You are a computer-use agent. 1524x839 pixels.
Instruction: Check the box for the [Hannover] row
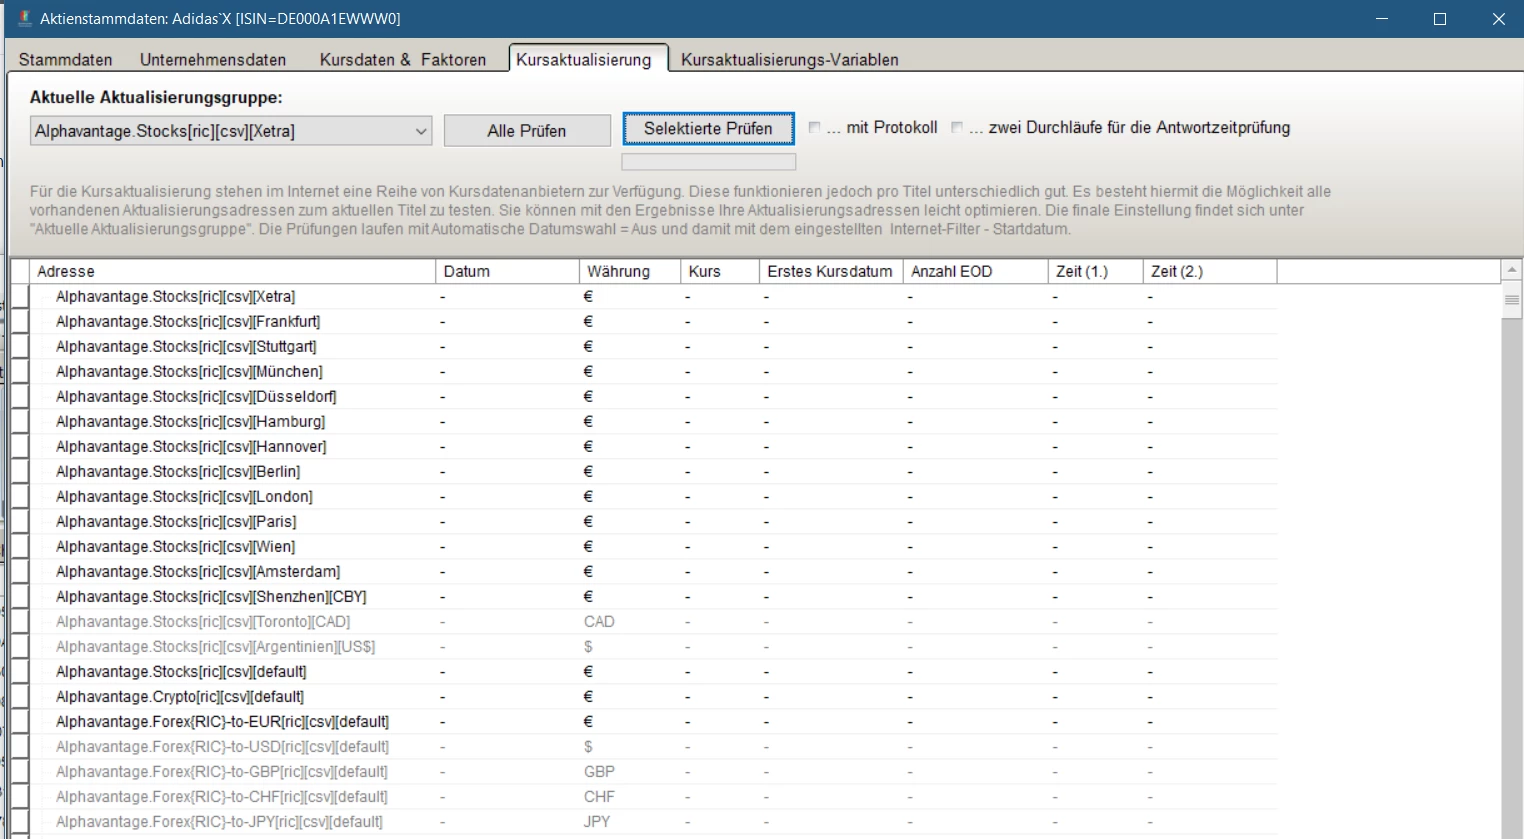tap(20, 446)
